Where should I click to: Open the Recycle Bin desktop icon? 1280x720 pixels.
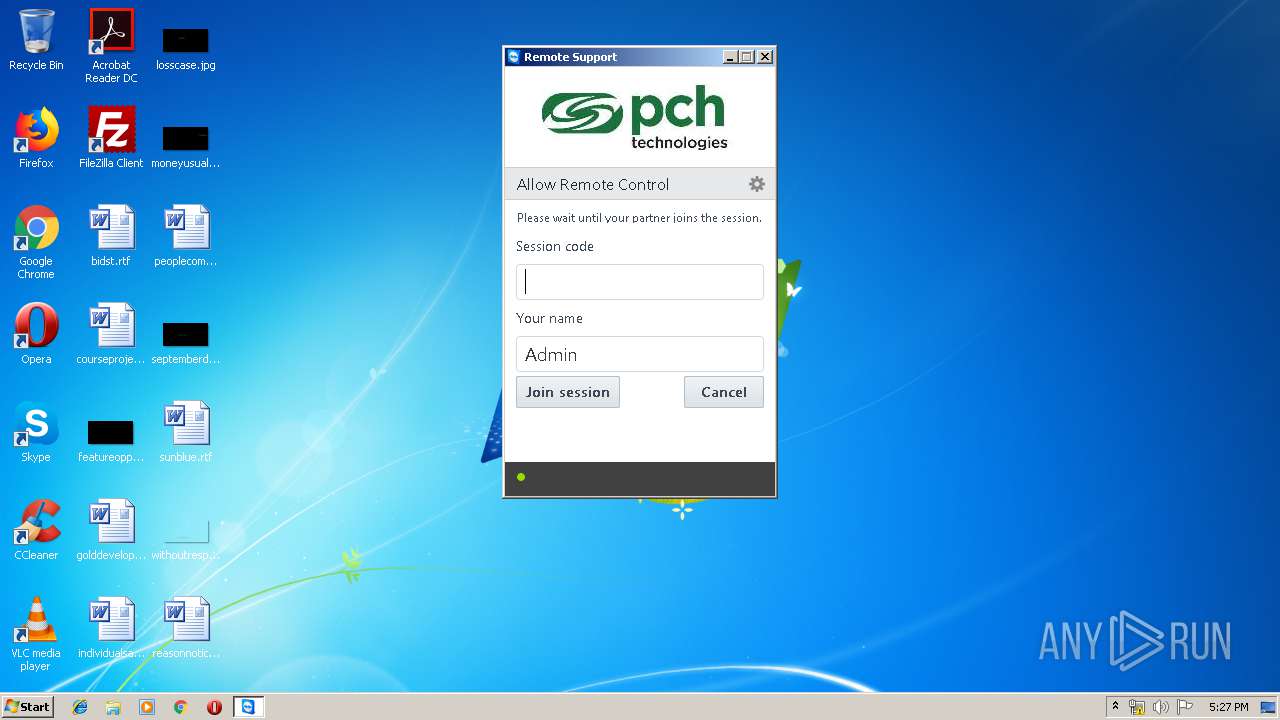pos(36,40)
